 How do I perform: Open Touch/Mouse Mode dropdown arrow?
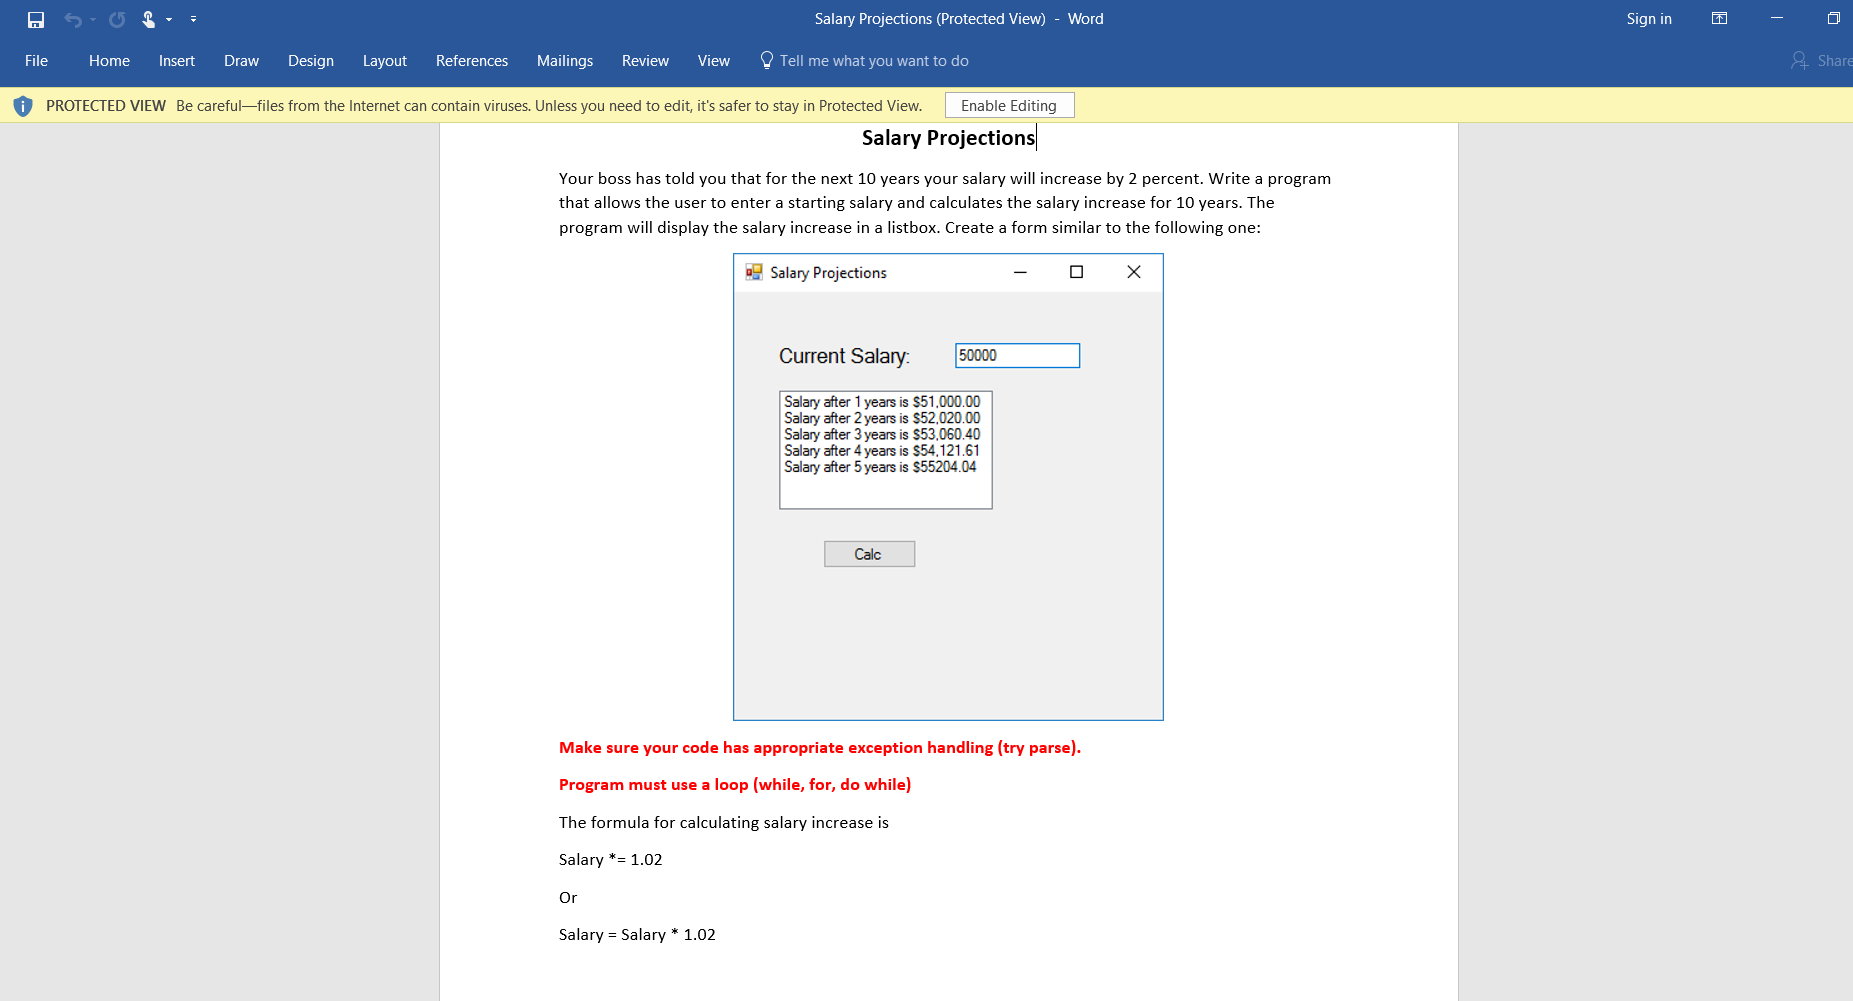pyautogui.click(x=169, y=19)
